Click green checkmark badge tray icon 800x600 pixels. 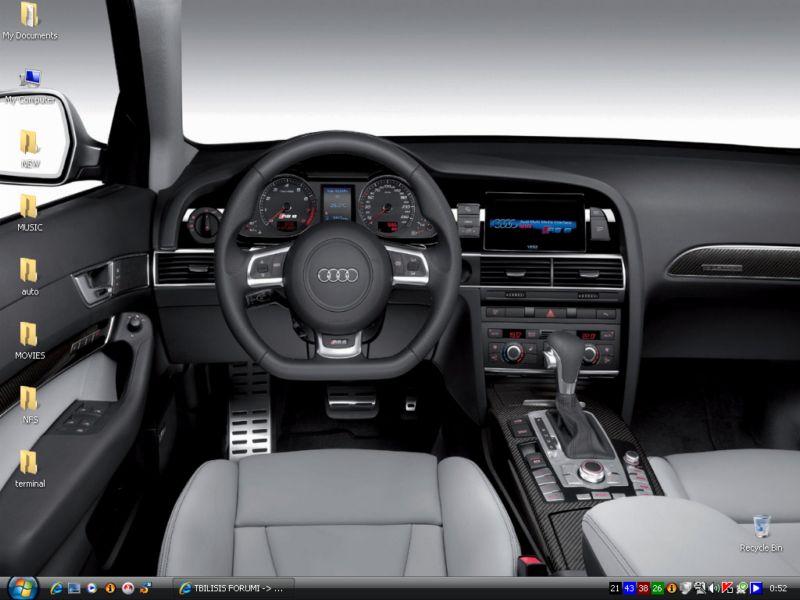(x=742, y=588)
